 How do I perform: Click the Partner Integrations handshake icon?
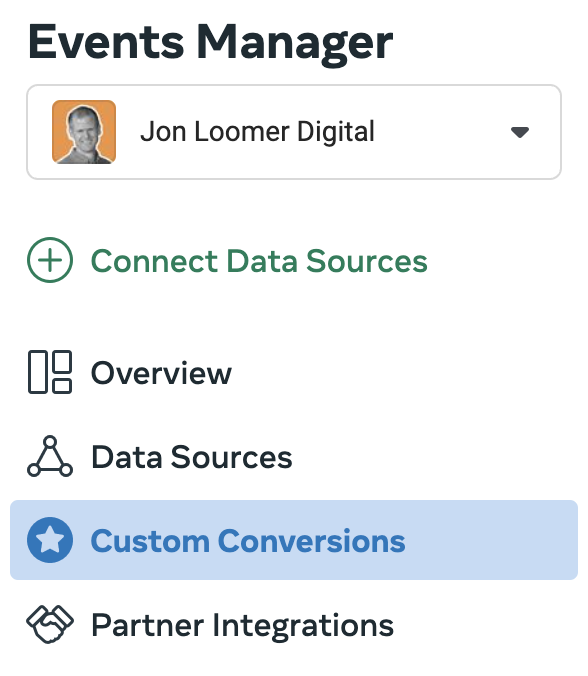(50, 624)
